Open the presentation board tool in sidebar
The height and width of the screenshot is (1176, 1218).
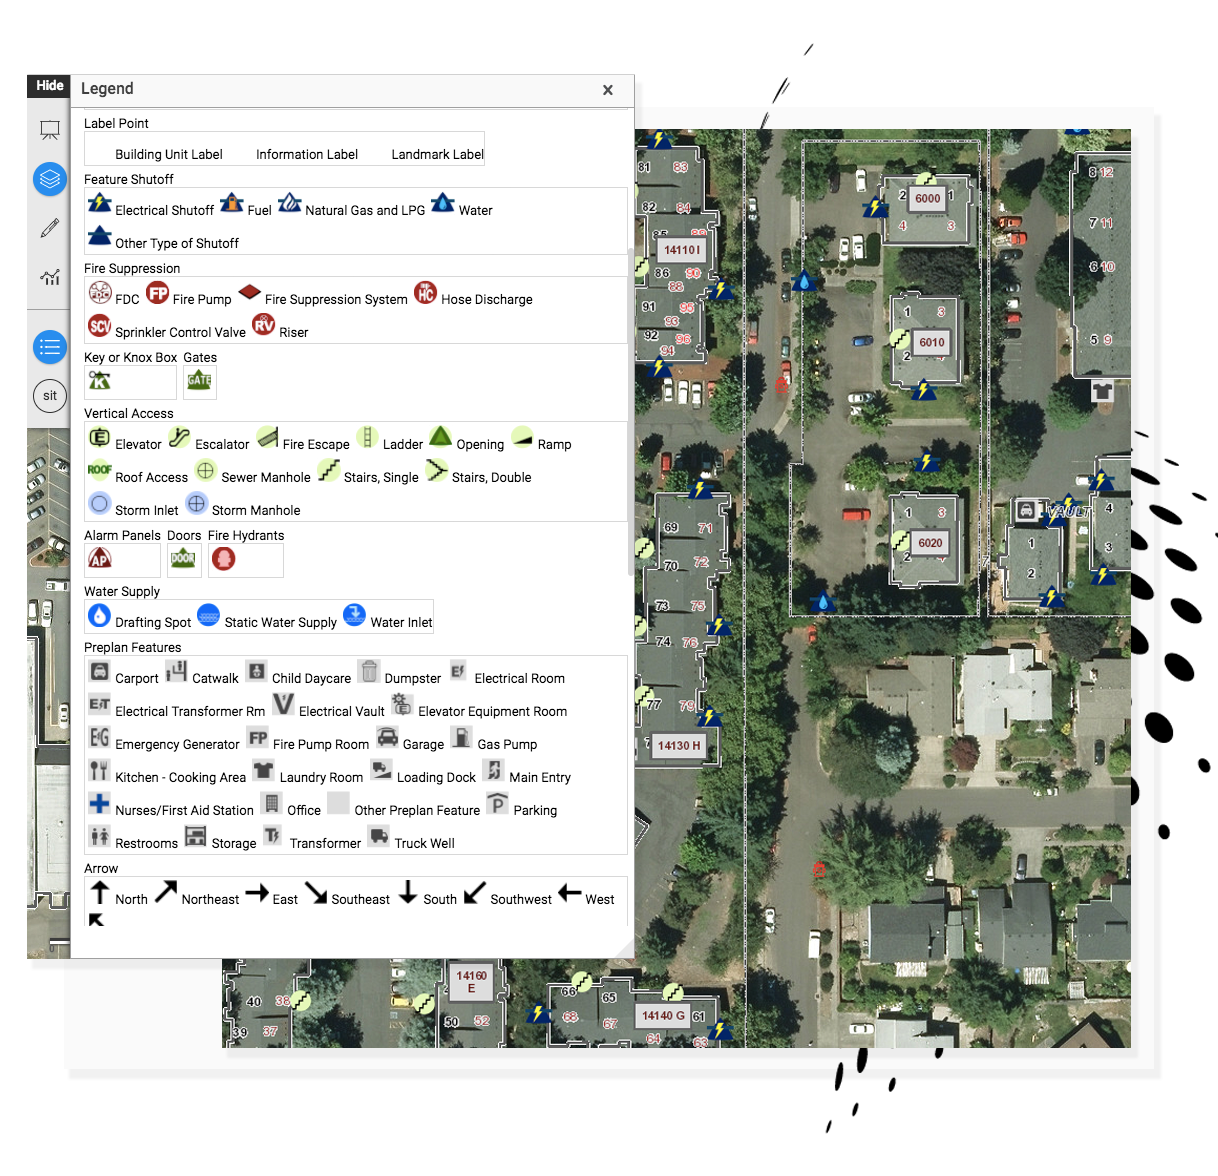pos(50,130)
